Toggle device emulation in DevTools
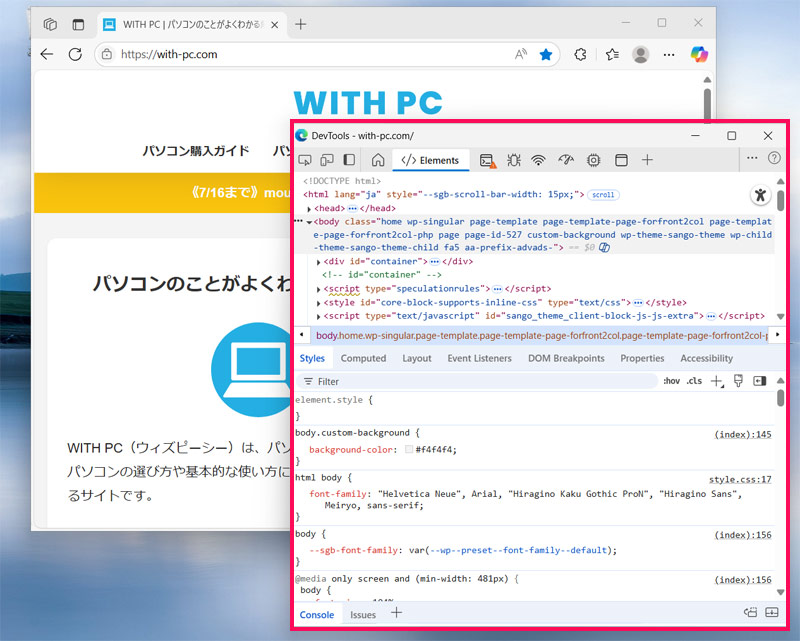Image resolution: width=800 pixels, height=641 pixels. pos(327,160)
